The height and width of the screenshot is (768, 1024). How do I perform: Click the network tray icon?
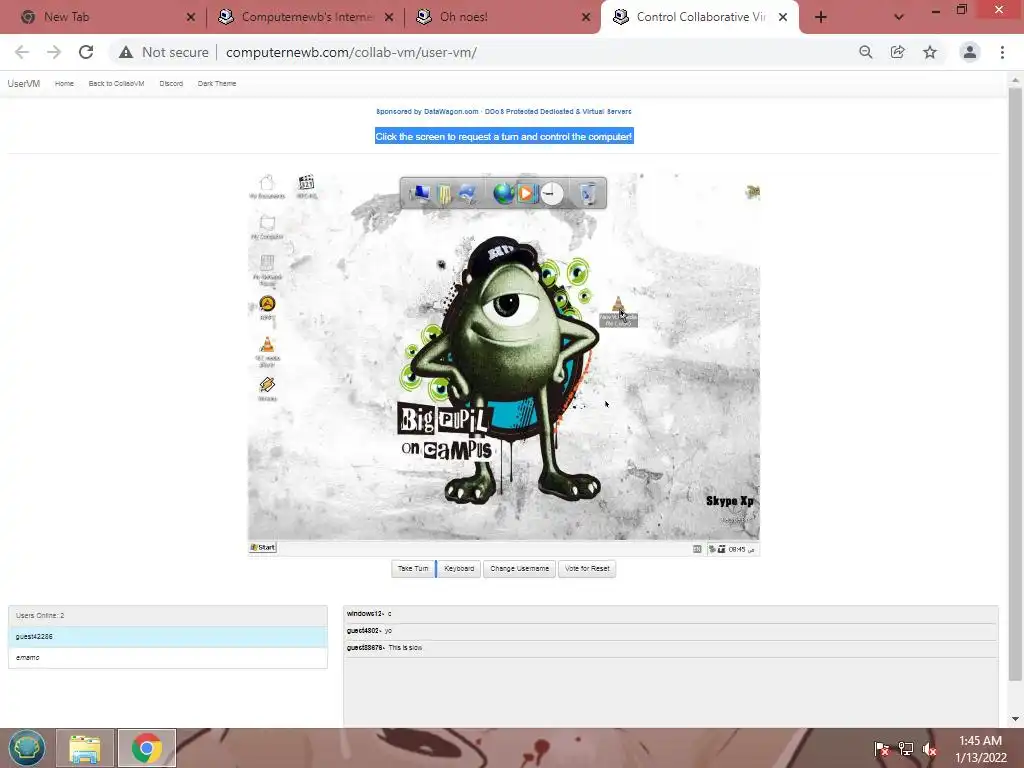tap(906, 749)
